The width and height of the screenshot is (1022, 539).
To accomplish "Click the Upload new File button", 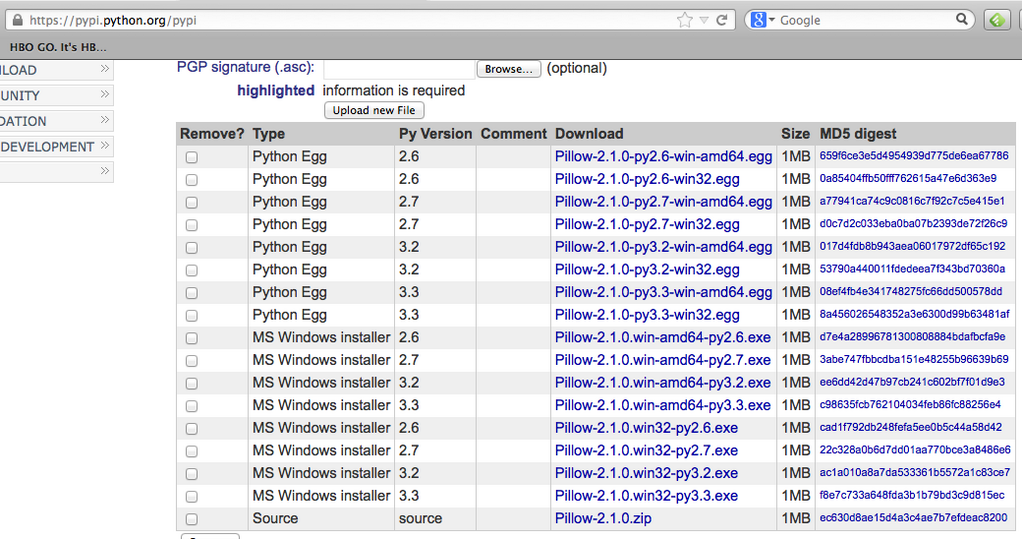I will [x=374, y=110].
